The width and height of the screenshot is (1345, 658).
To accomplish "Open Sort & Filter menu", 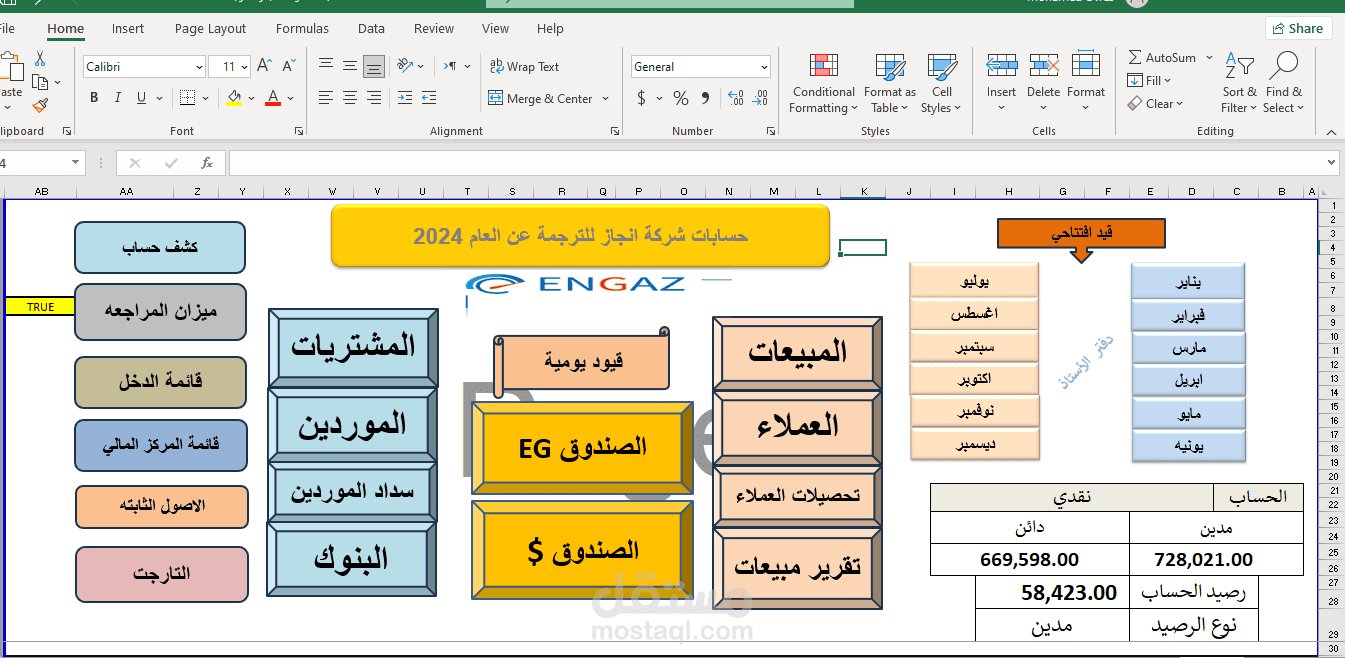I will (1240, 84).
